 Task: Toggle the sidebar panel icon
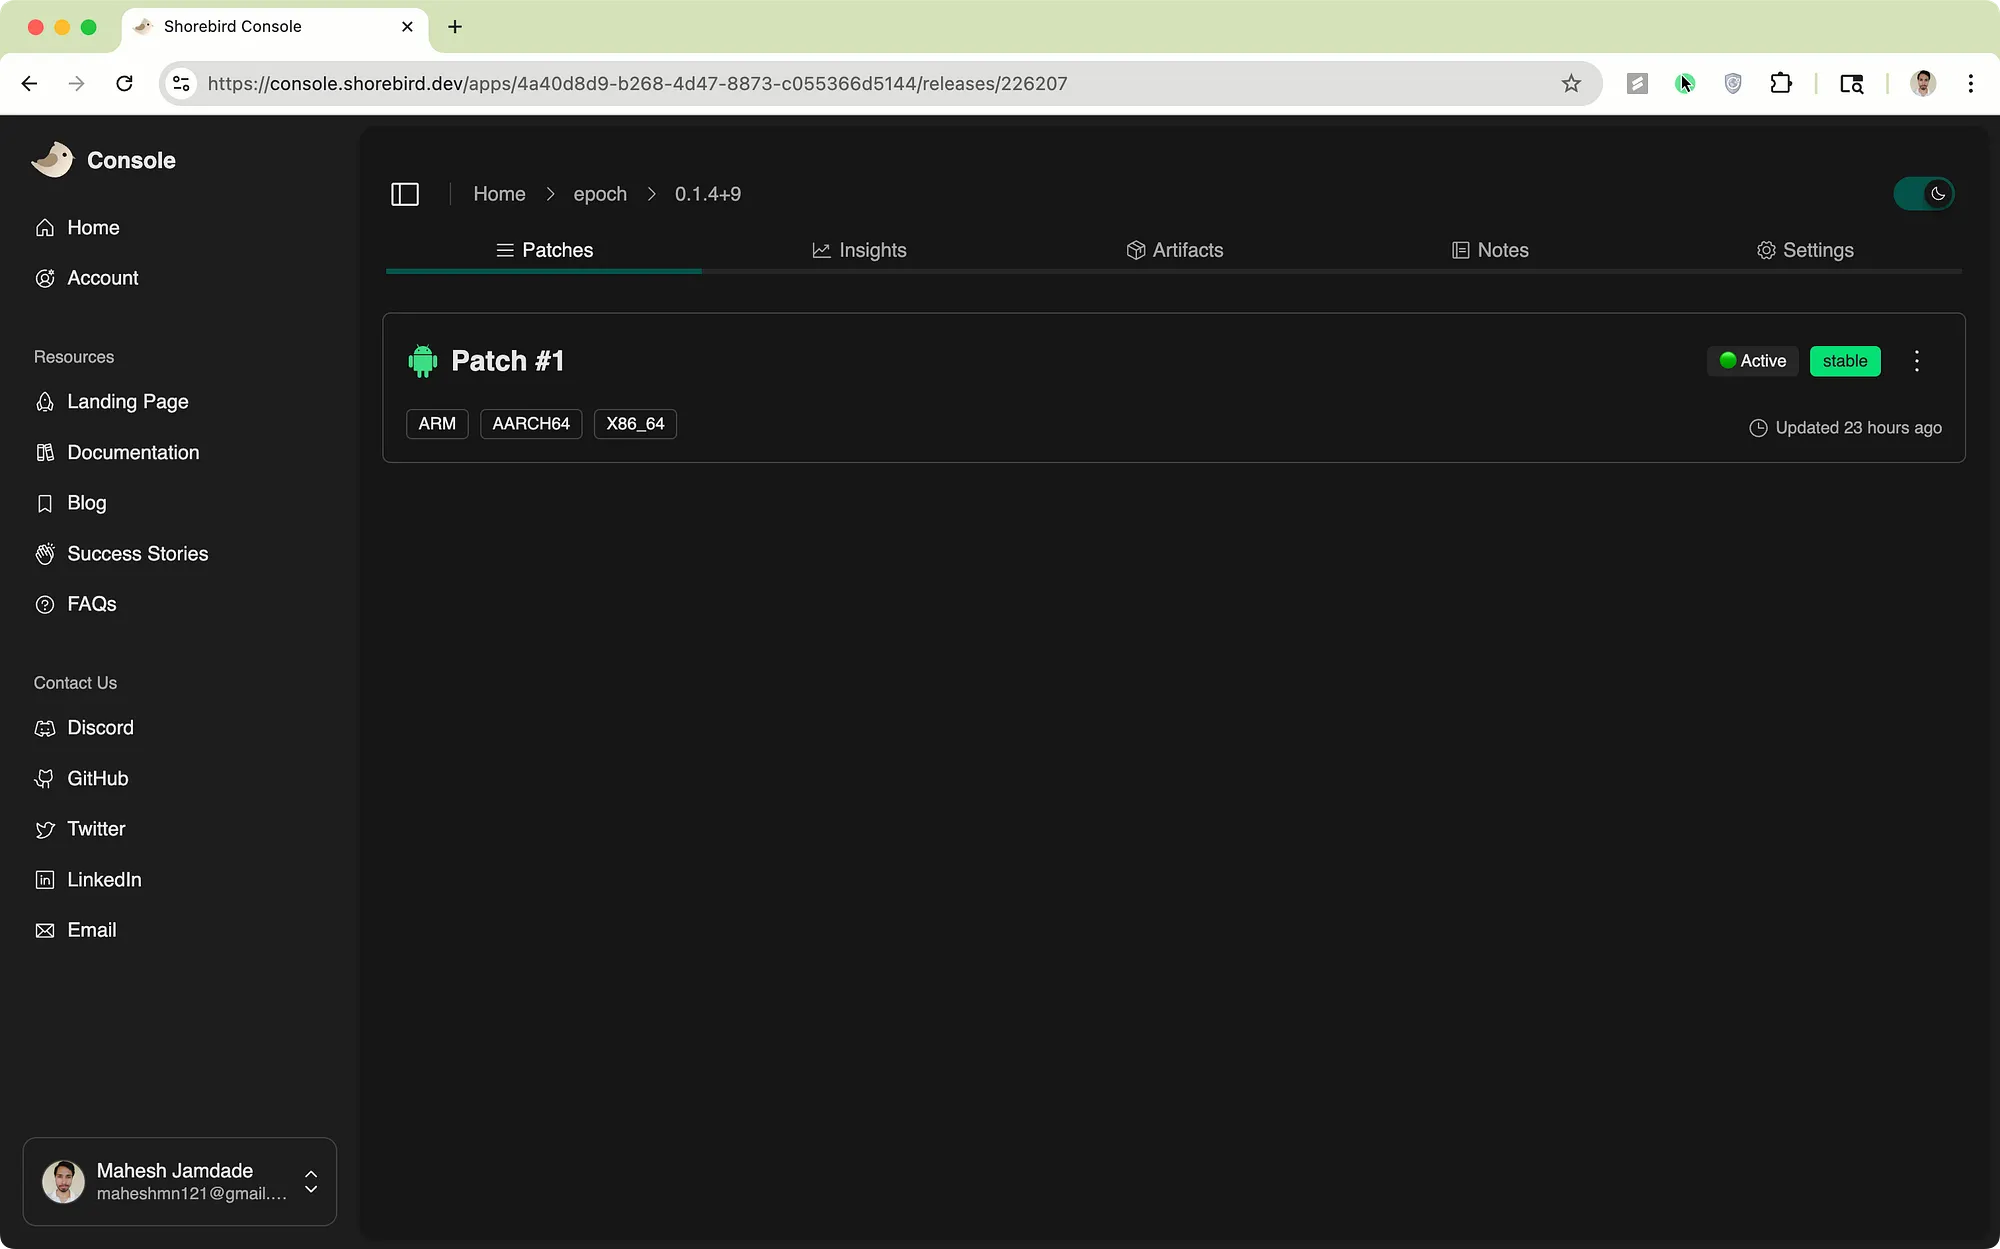(404, 194)
